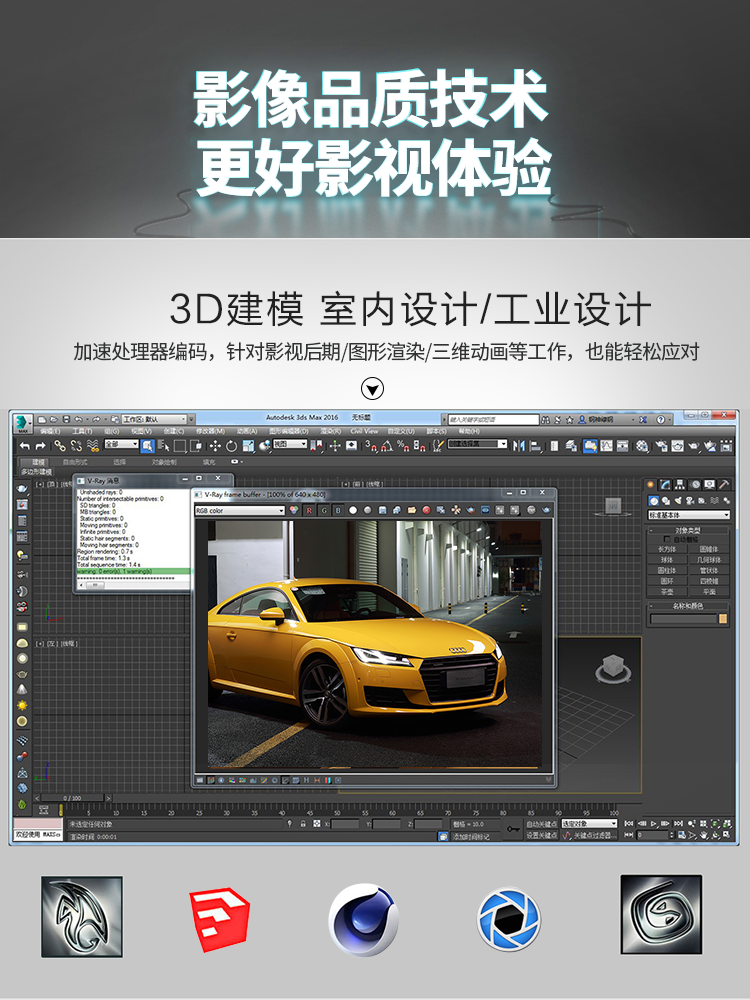Create a 平面 plane primitive
Screen dimensions: 750x1000
709,592
